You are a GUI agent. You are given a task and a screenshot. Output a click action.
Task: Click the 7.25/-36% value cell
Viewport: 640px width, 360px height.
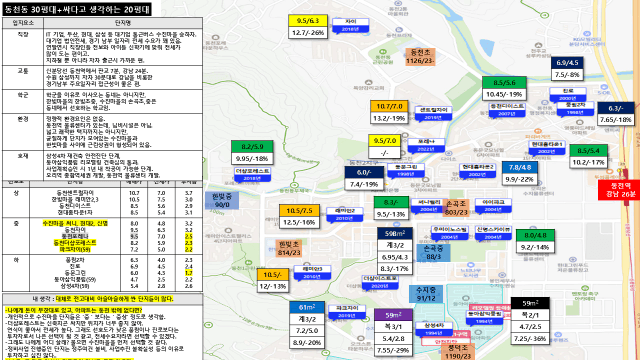[x=530, y=338]
